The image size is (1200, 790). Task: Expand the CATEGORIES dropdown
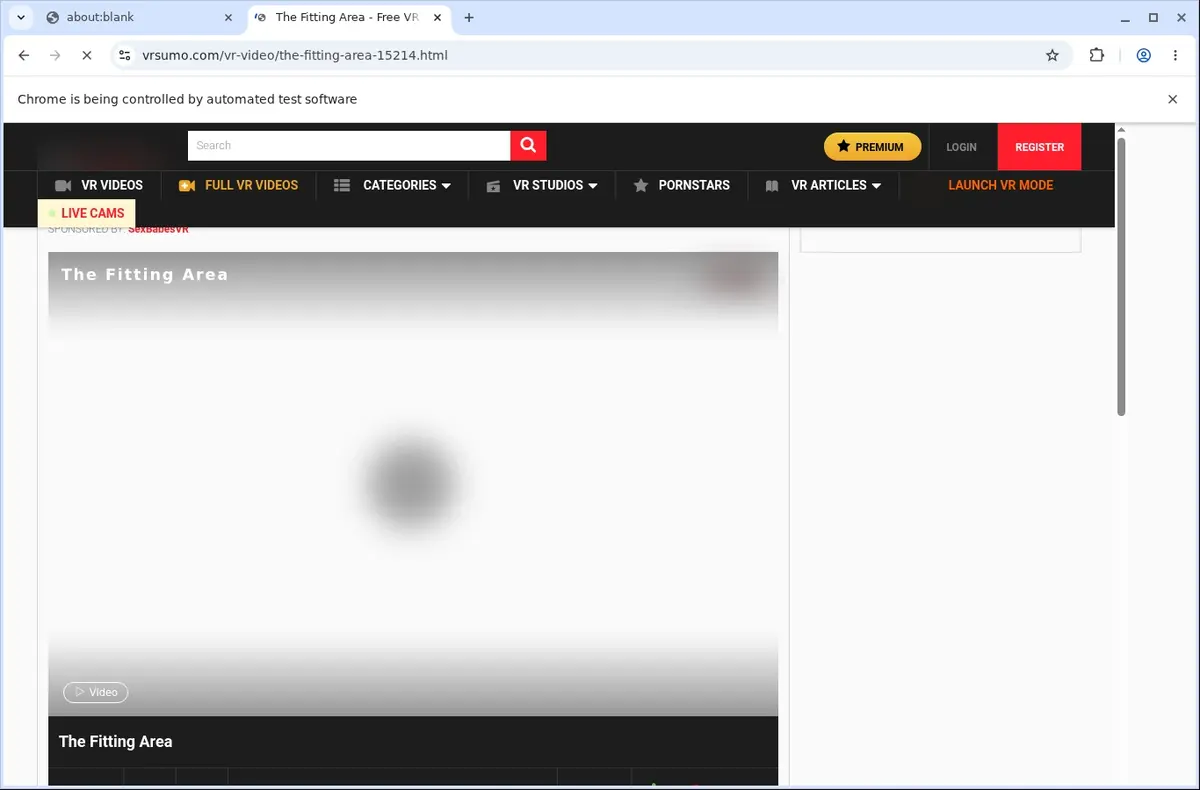pyautogui.click(x=393, y=185)
